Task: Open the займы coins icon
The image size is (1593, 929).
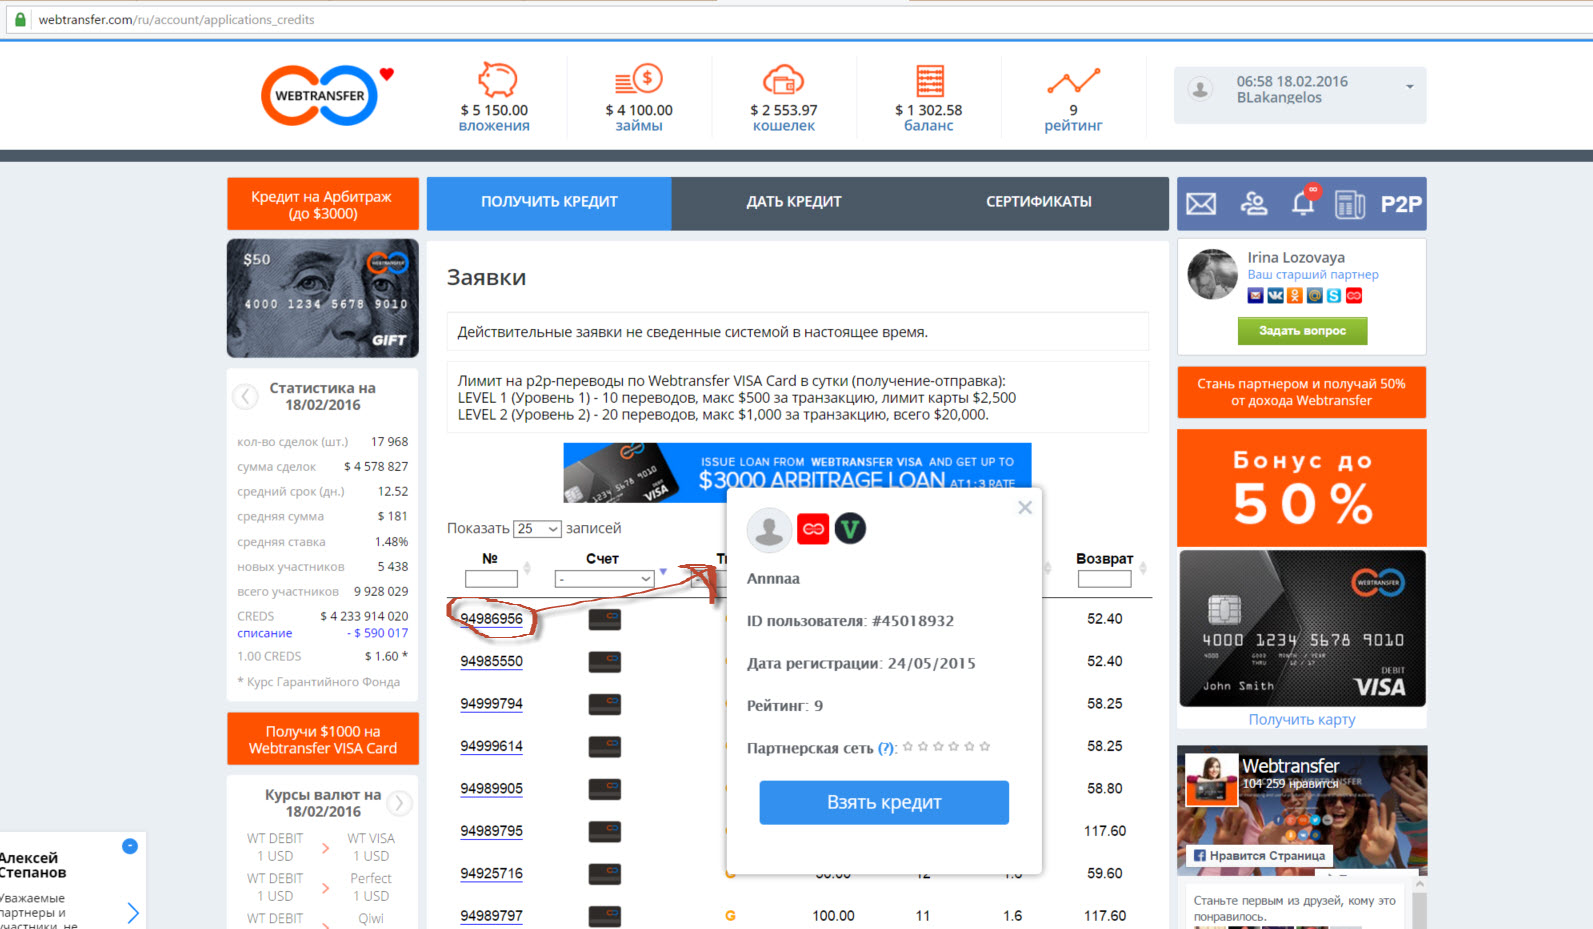Action: 639,79
